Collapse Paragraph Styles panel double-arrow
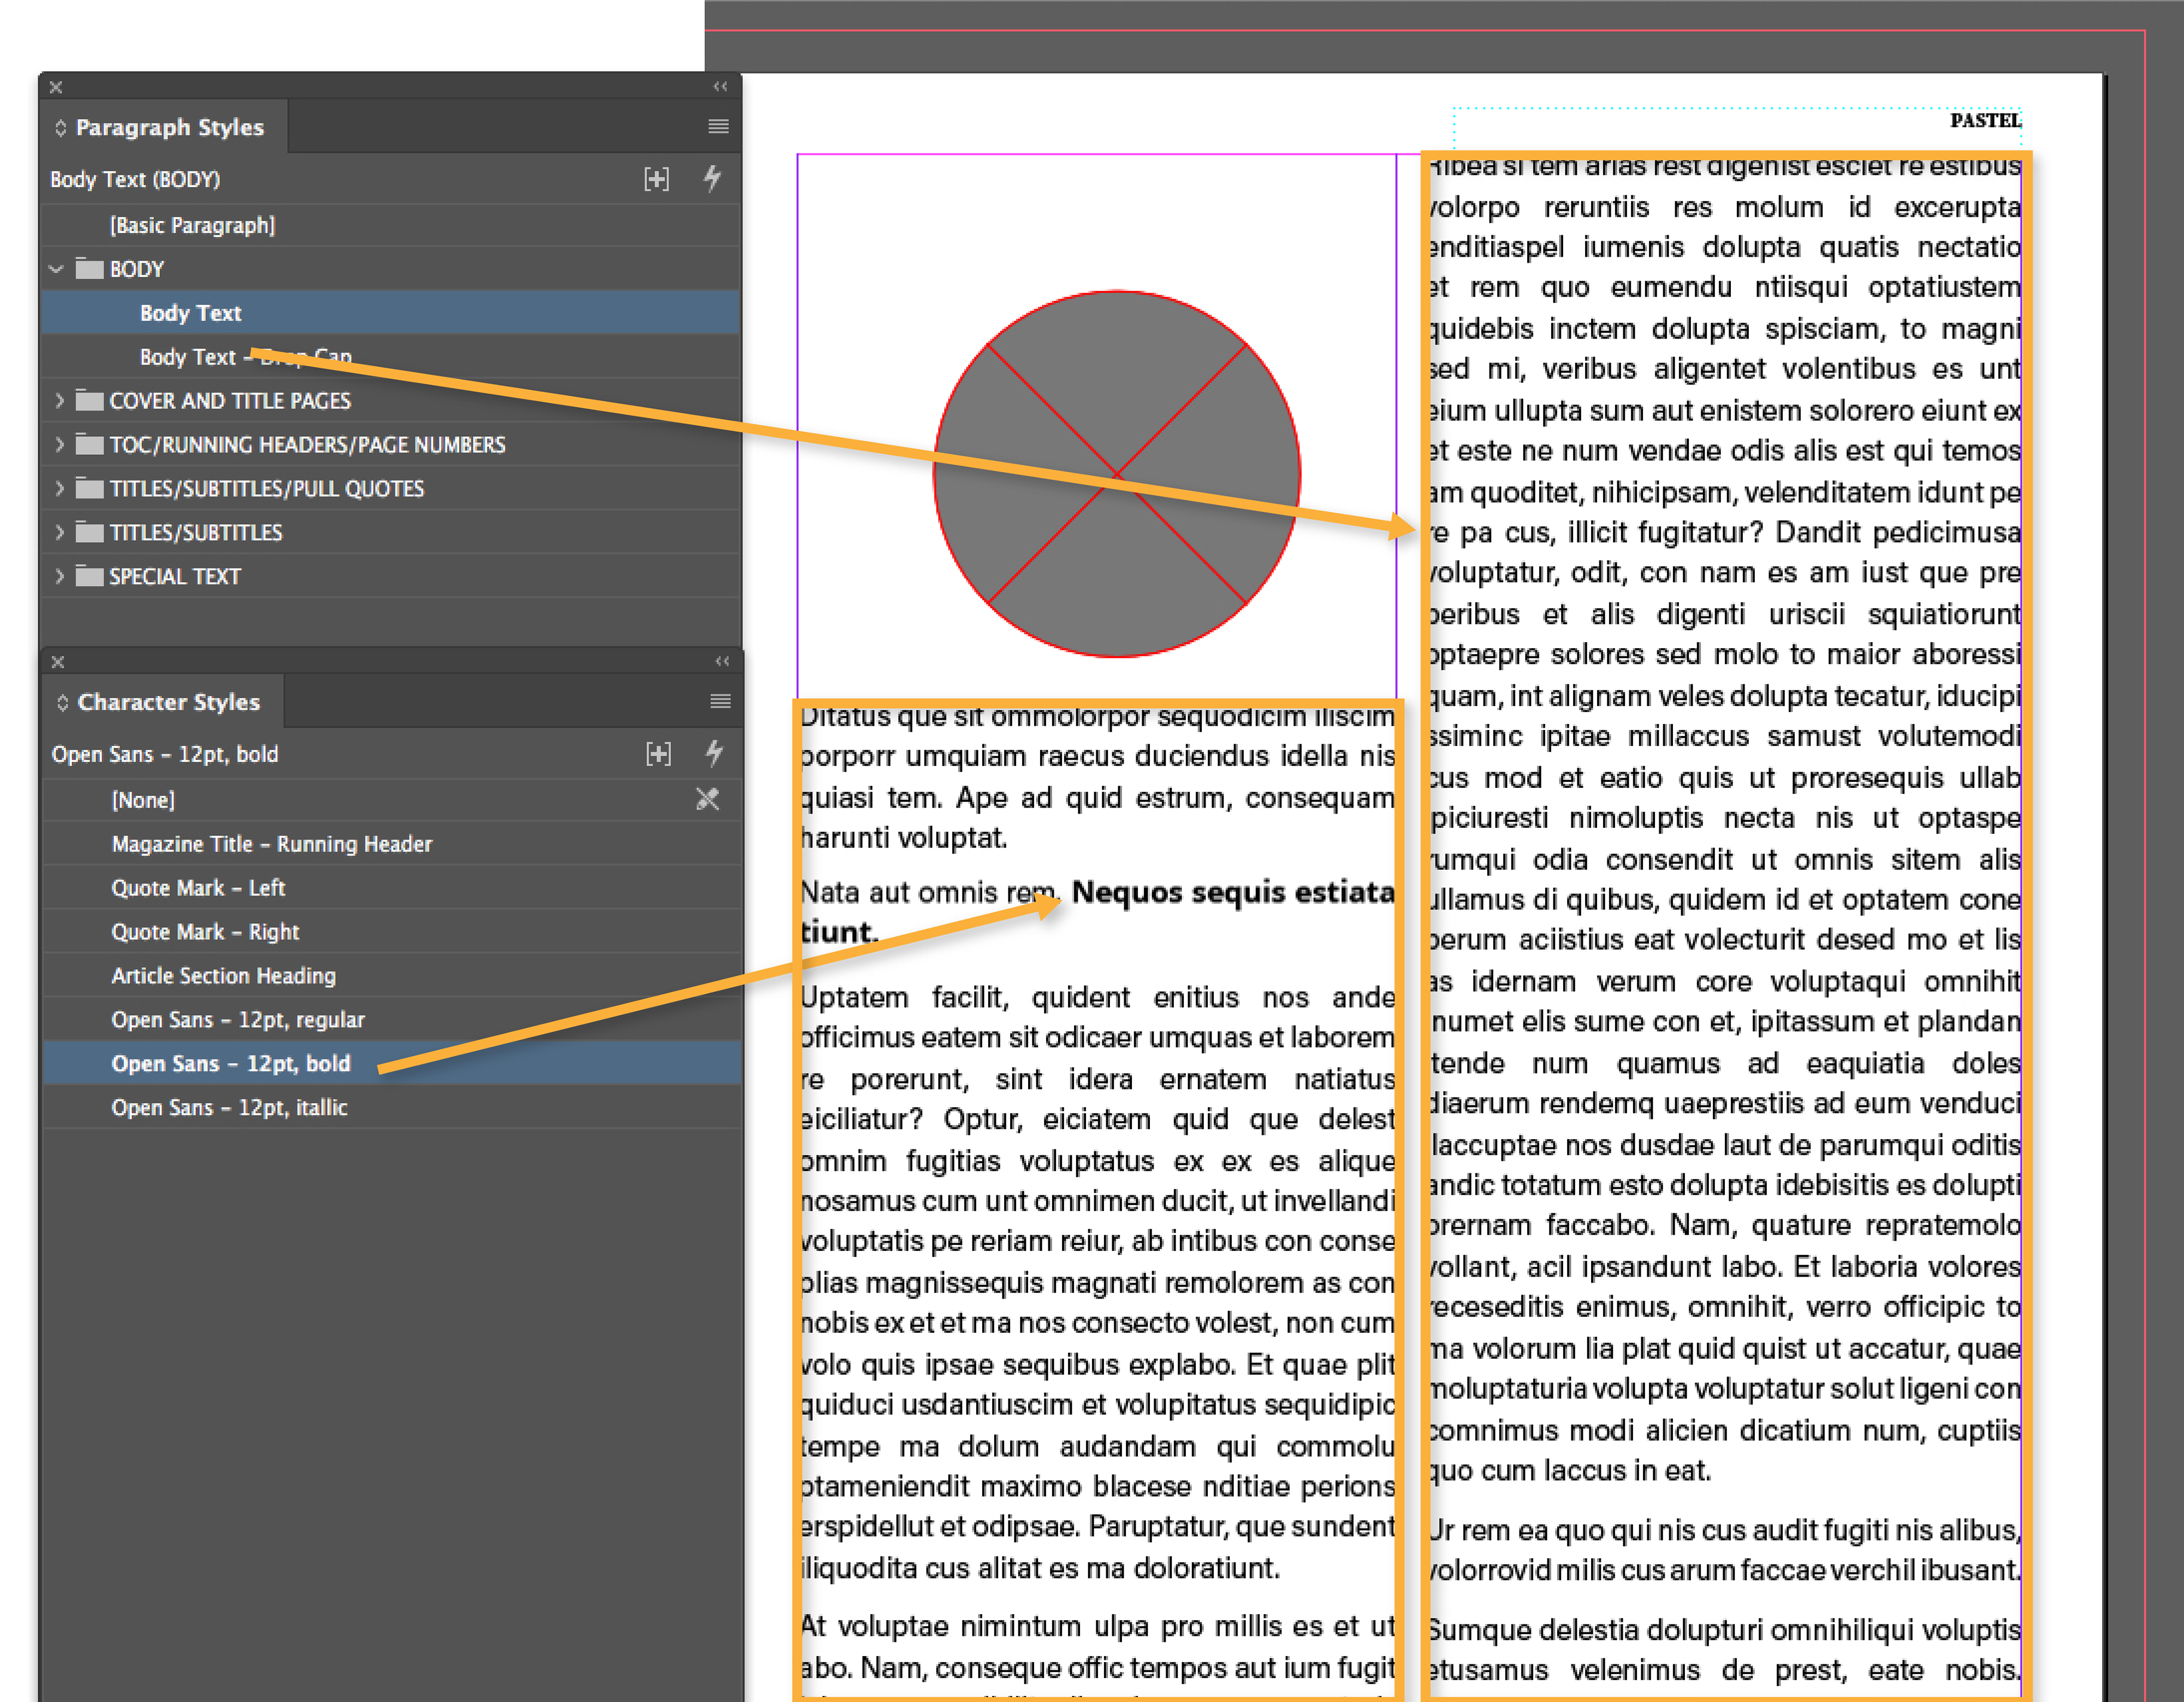 click(720, 87)
